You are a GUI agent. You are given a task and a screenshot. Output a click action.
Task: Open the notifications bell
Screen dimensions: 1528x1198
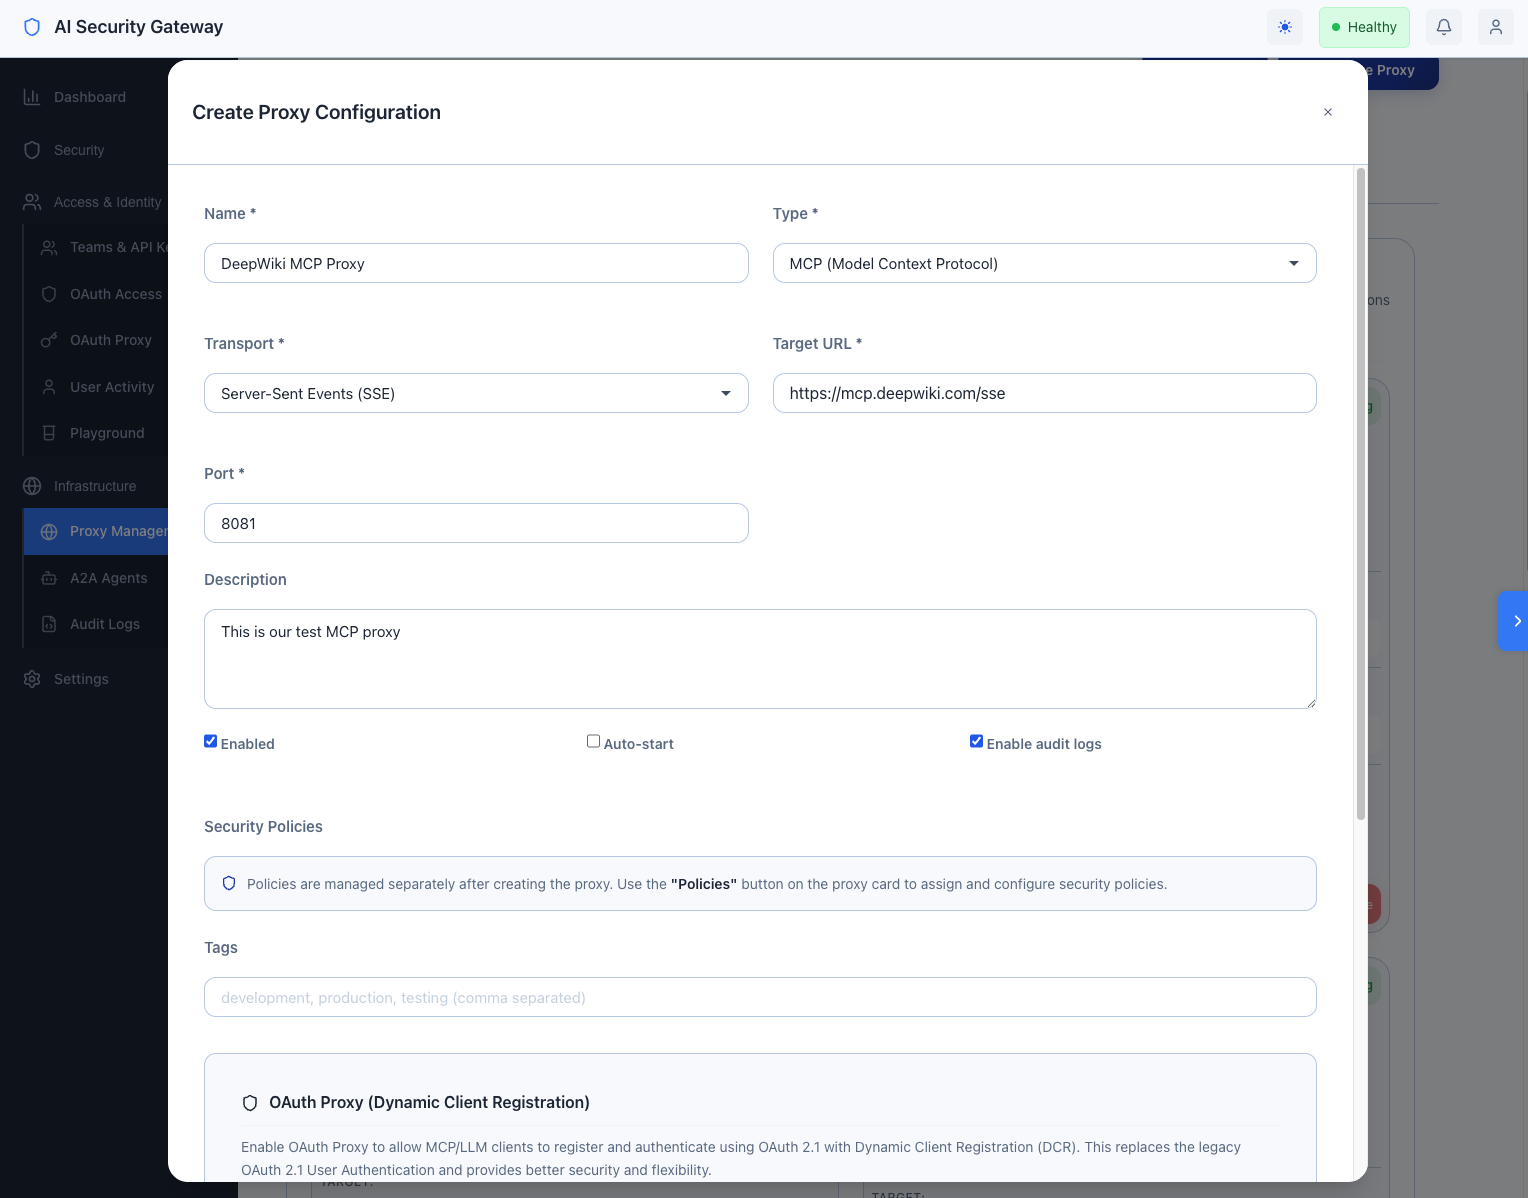click(x=1443, y=27)
